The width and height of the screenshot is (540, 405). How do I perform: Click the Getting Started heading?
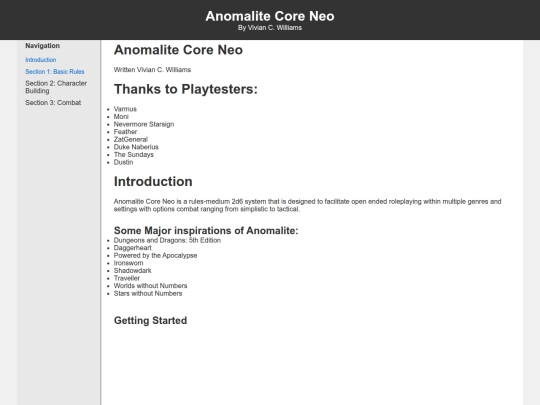[x=150, y=320]
